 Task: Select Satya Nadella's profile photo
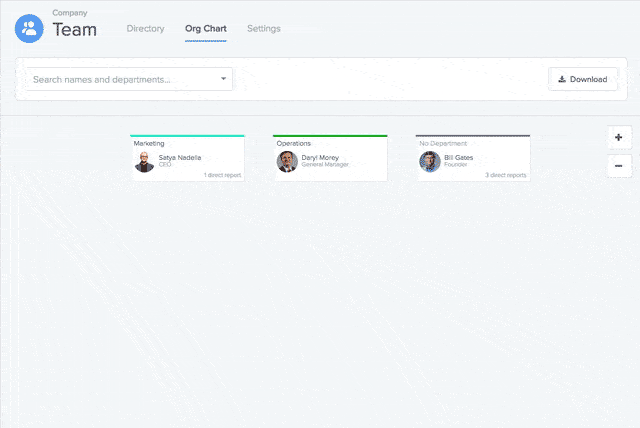pyautogui.click(x=145, y=162)
